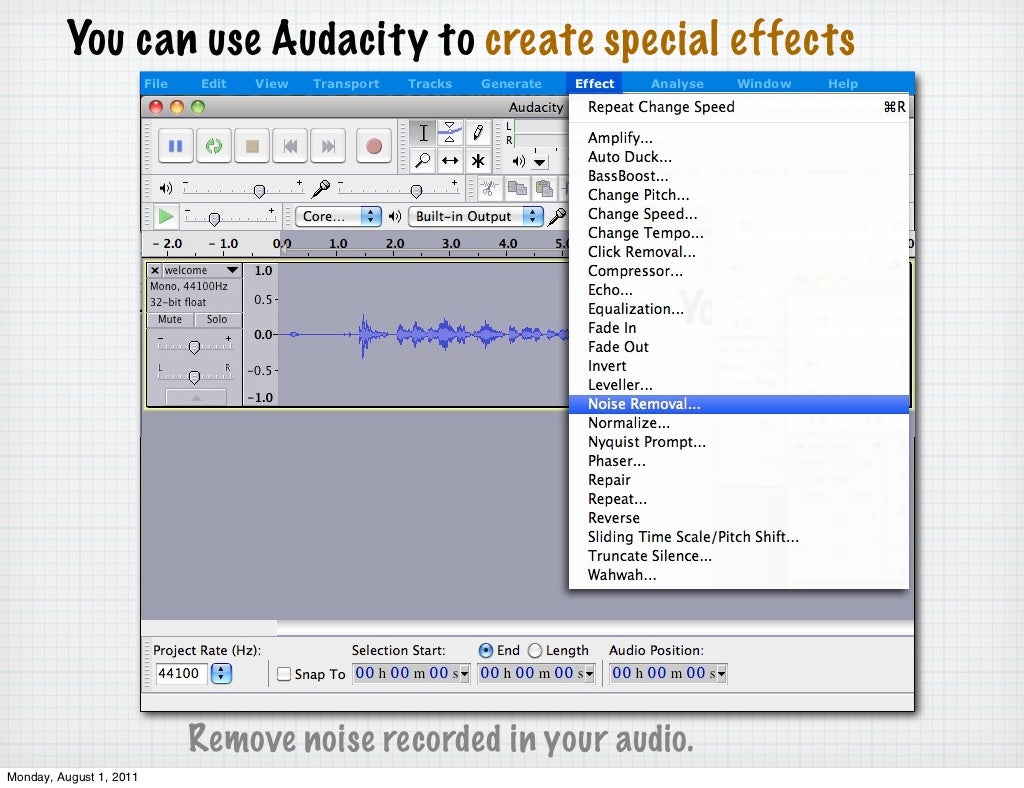Select the Length radio button

point(535,650)
